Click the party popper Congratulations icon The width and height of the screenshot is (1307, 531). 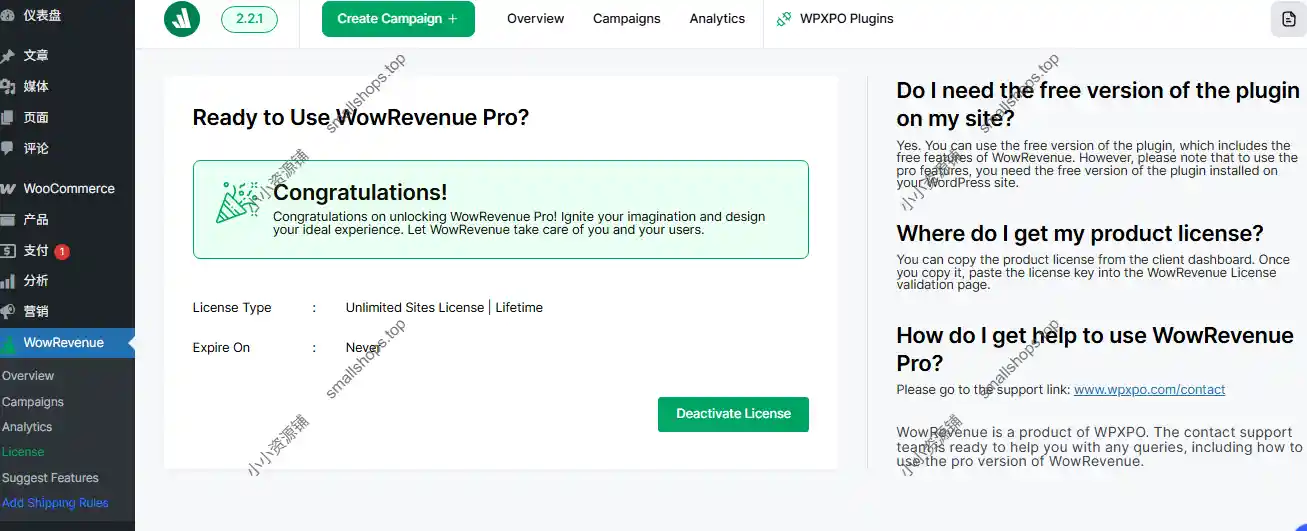click(238, 202)
